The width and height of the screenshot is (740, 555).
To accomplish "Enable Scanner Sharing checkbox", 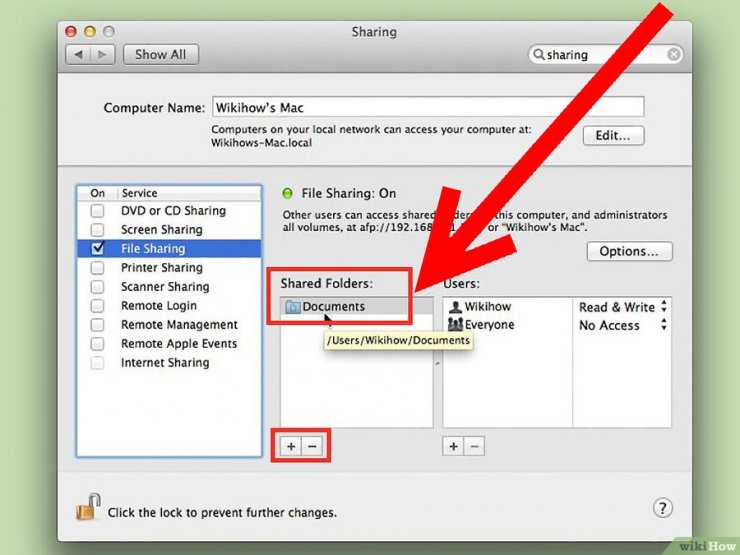I will click(97, 286).
